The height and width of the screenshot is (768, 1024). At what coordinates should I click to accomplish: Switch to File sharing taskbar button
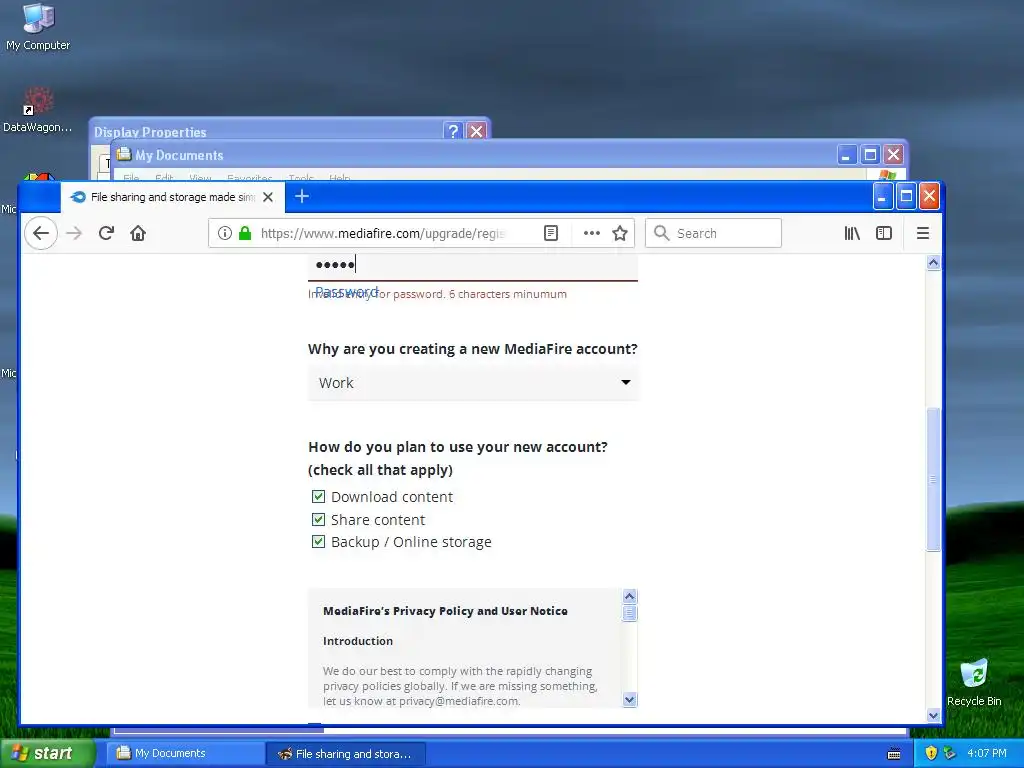[346, 754]
